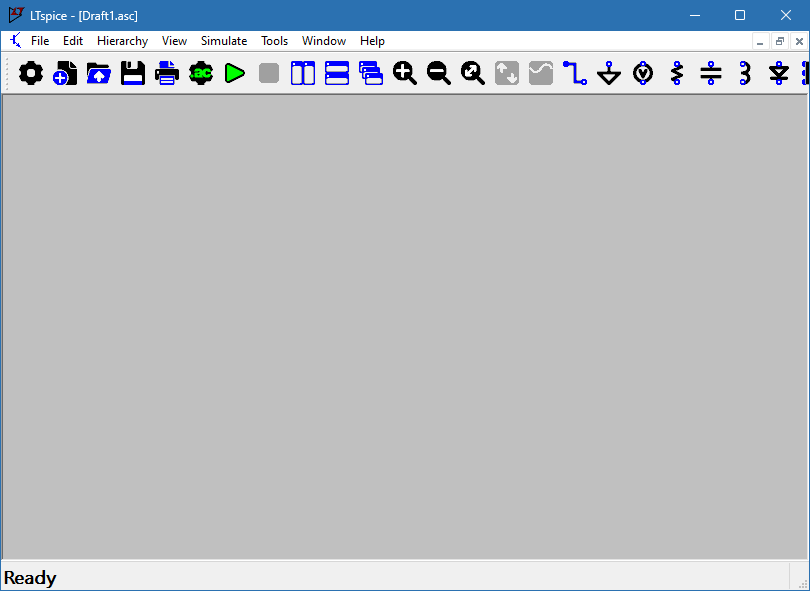Image resolution: width=810 pixels, height=591 pixels.
Task: Open the Hierarchy menu
Action: click(x=122, y=41)
